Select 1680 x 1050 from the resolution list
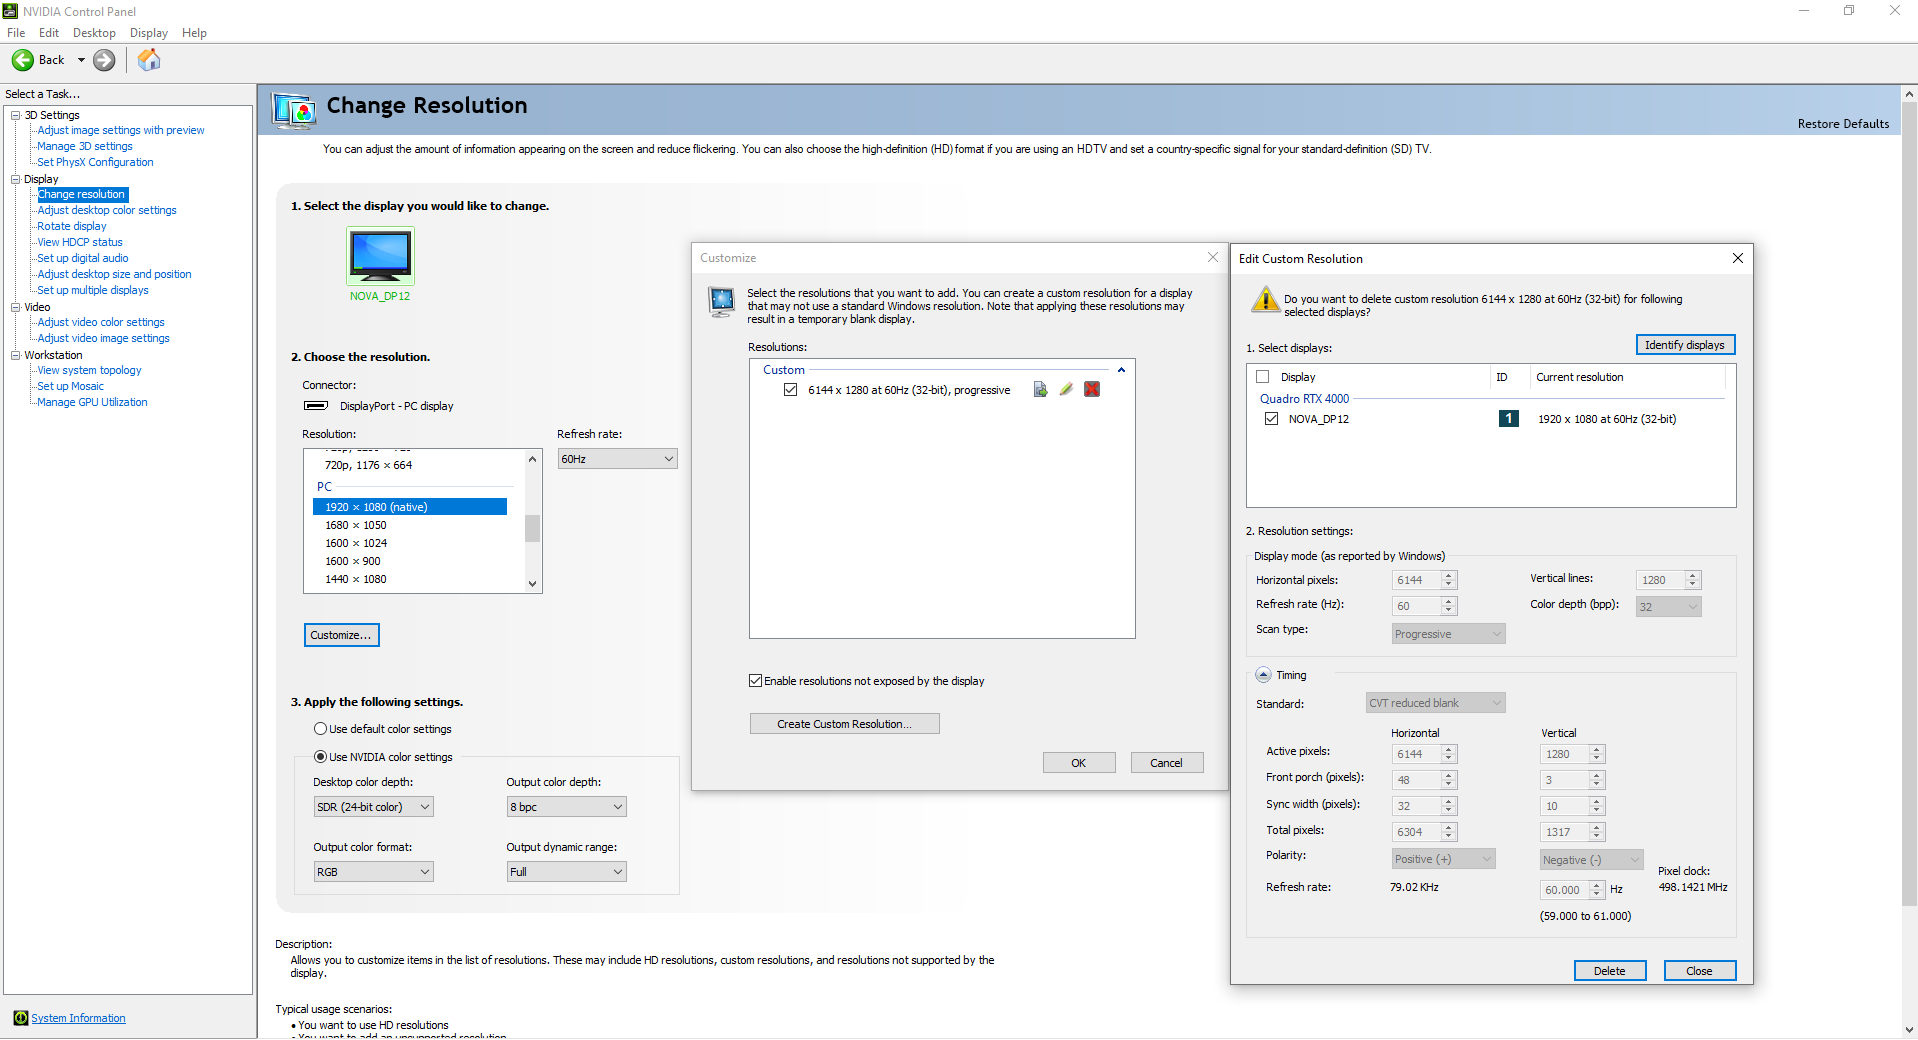The height and width of the screenshot is (1040, 1918). tap(356, 525)
